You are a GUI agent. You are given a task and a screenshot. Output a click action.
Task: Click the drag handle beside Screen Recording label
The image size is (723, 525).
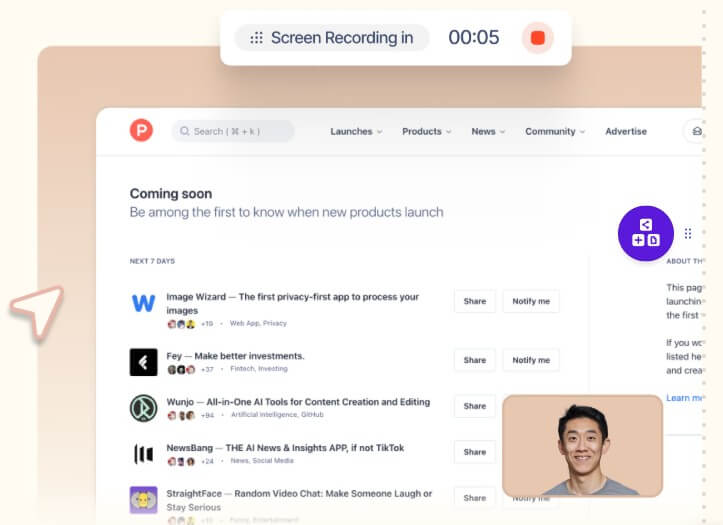pyautogui.click(x=256, y=38)
